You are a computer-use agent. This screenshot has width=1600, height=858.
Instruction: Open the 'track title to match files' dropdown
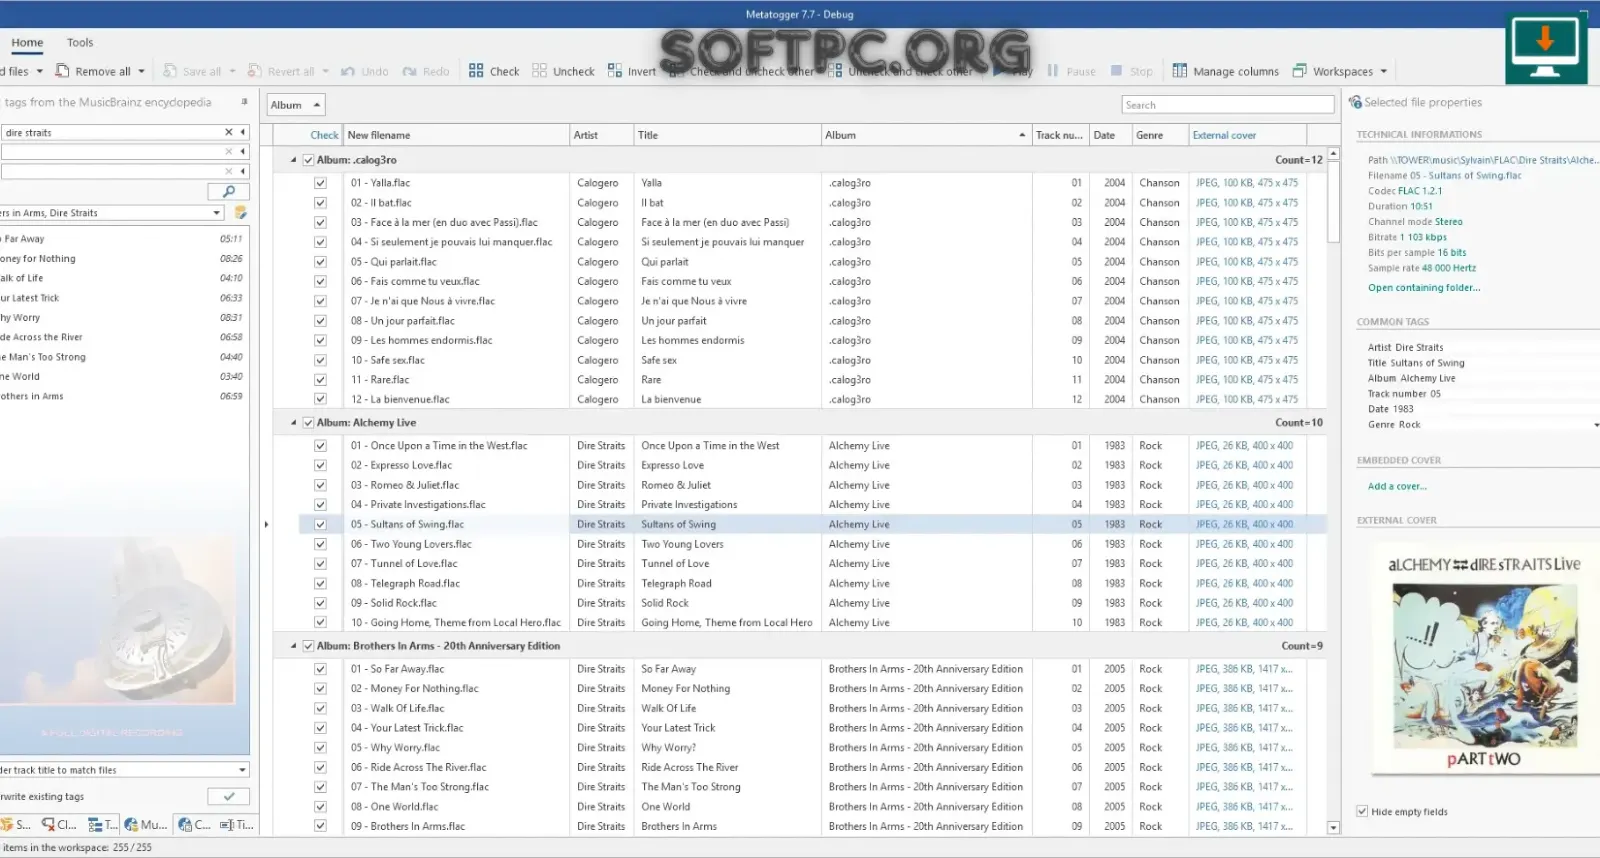[242, 770]
